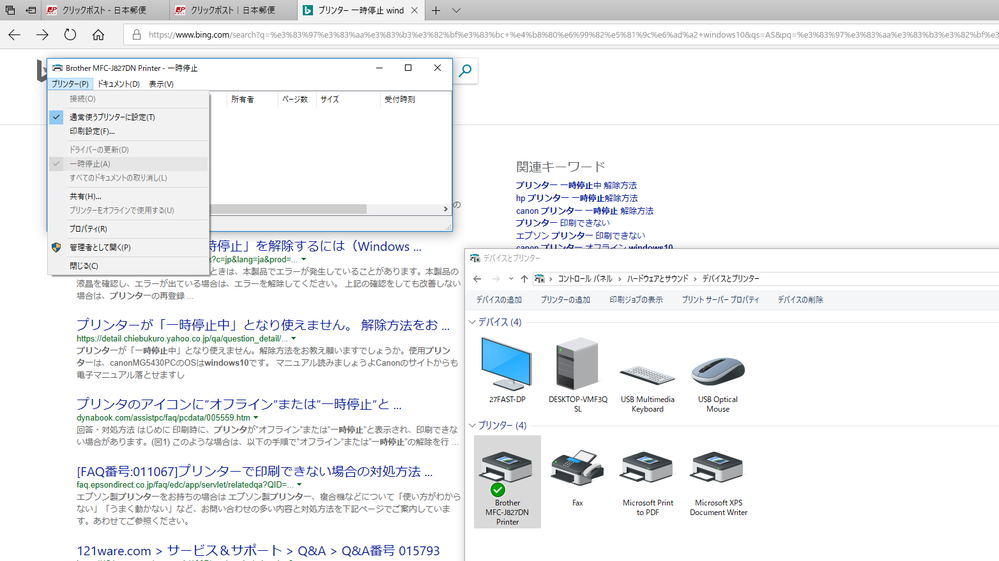Click the 所有者 column header
The image size is (999, 561).
252,99
